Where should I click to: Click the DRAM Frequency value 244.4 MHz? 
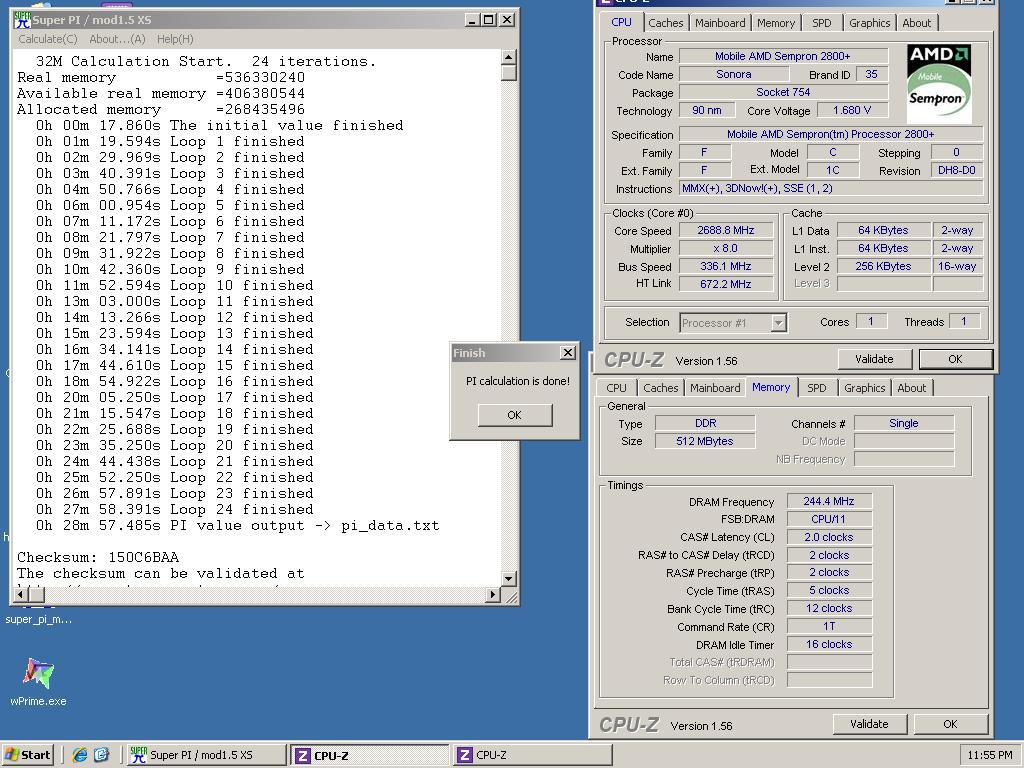tap(829, 501)
